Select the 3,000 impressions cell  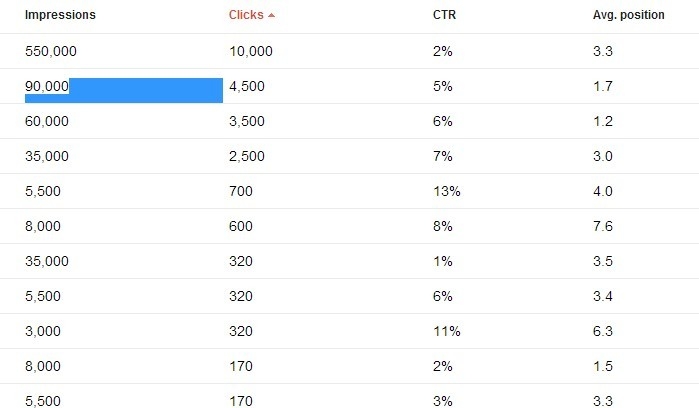click(43, 331)
